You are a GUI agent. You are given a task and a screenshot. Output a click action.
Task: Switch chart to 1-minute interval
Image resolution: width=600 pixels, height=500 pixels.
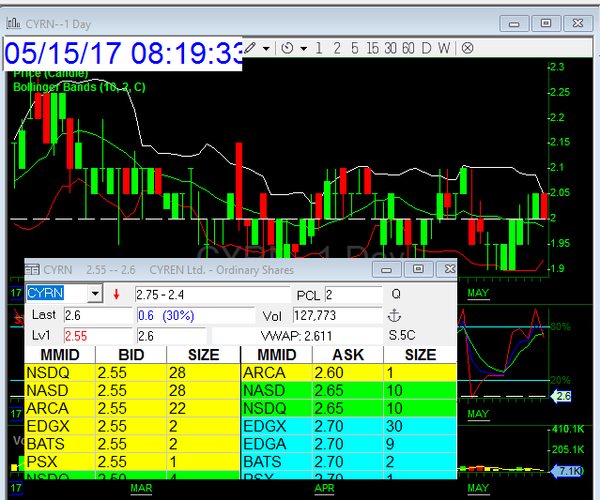pos(319,47)
